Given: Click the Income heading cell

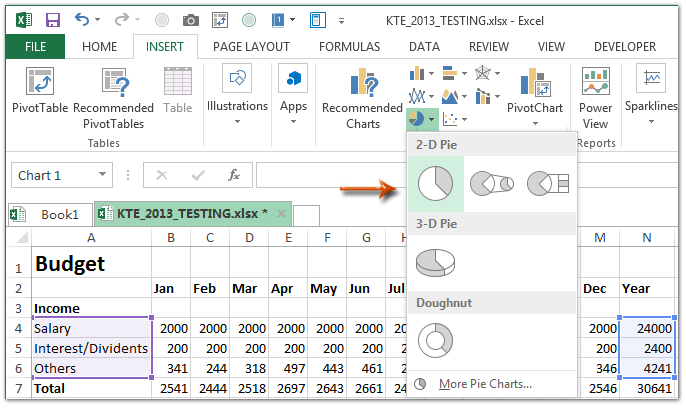Looking at the screenshot, I should tap(91, 308).
